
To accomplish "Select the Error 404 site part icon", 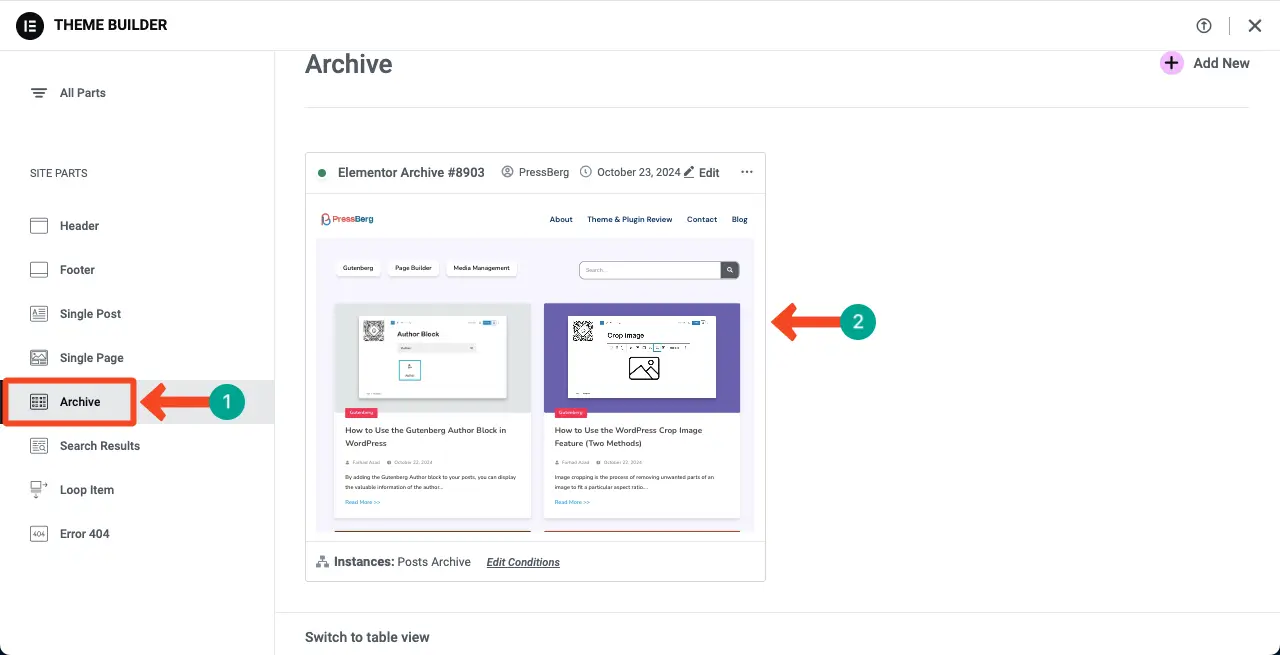I will point(40,533).
